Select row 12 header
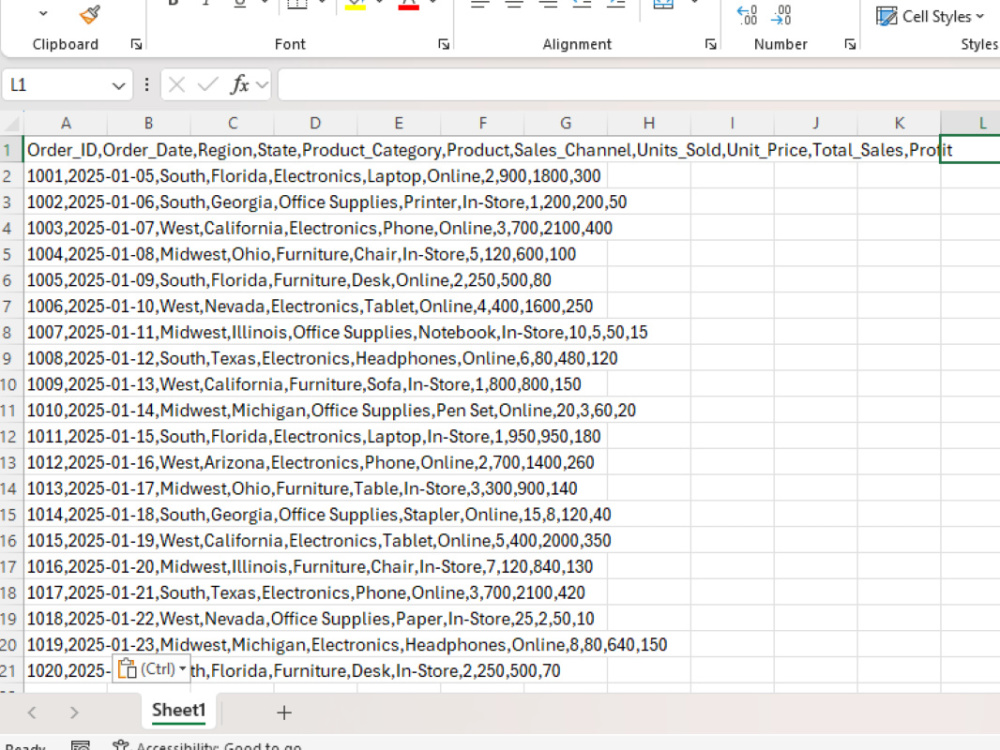This screenshot has width=1000, height=750. (11, 436)
